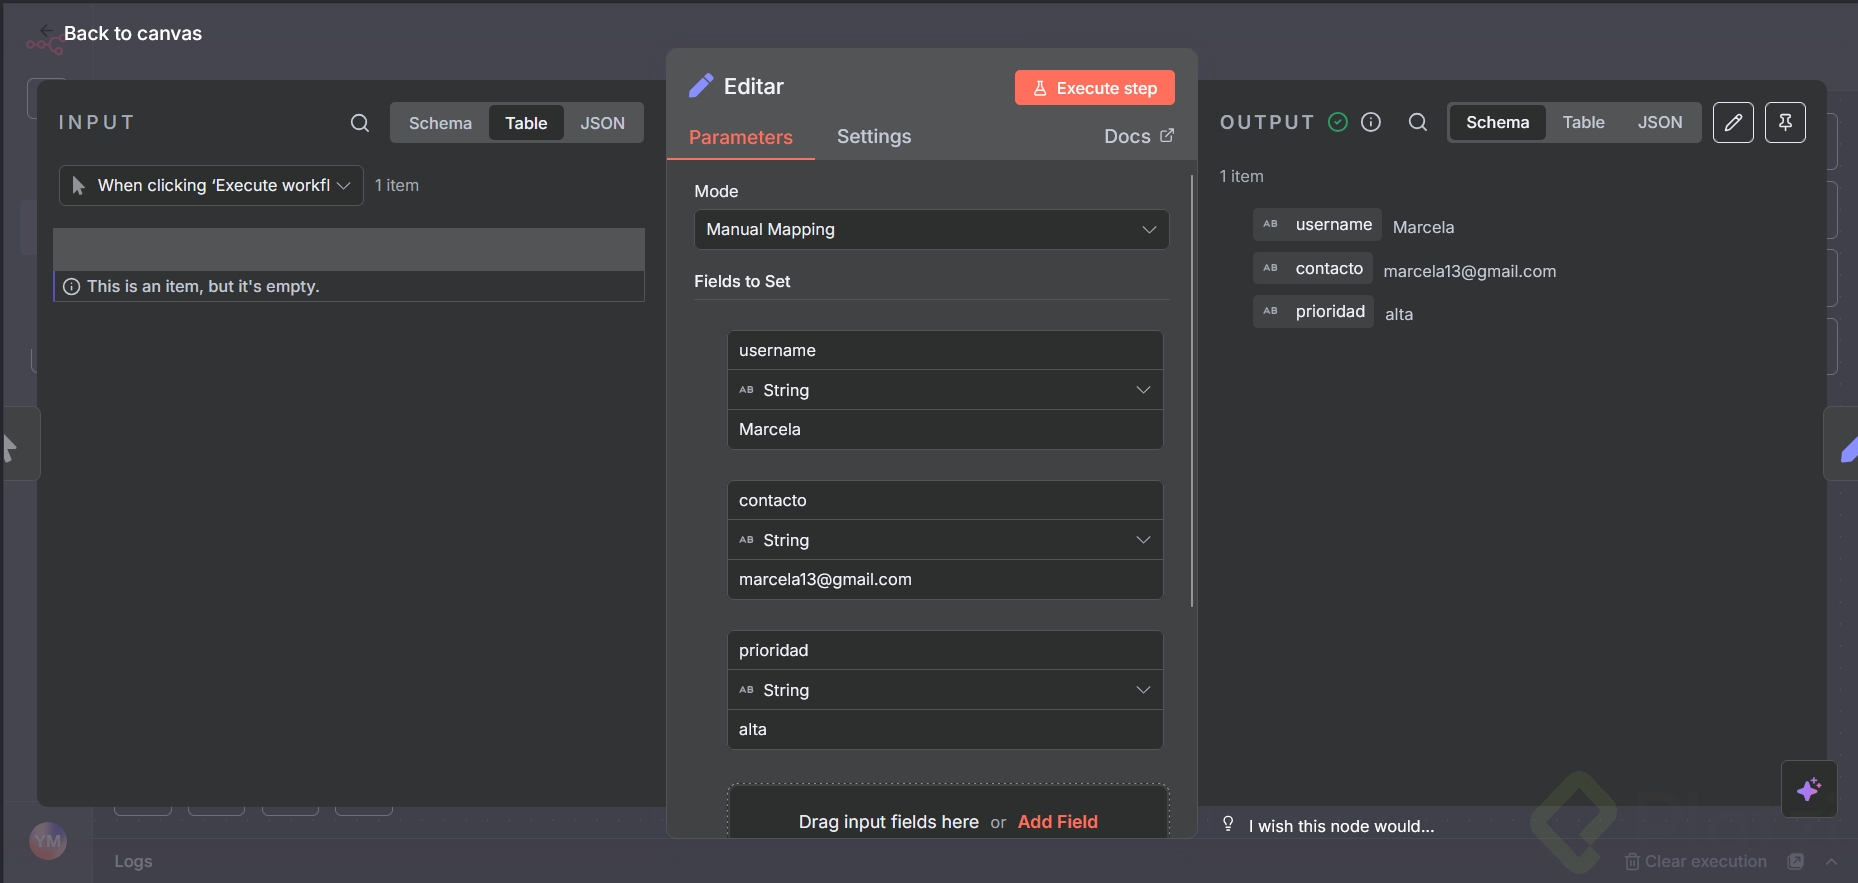Click Back to canvas
1858x883 pixels.
pyautogui.click(x=132, y=33)
